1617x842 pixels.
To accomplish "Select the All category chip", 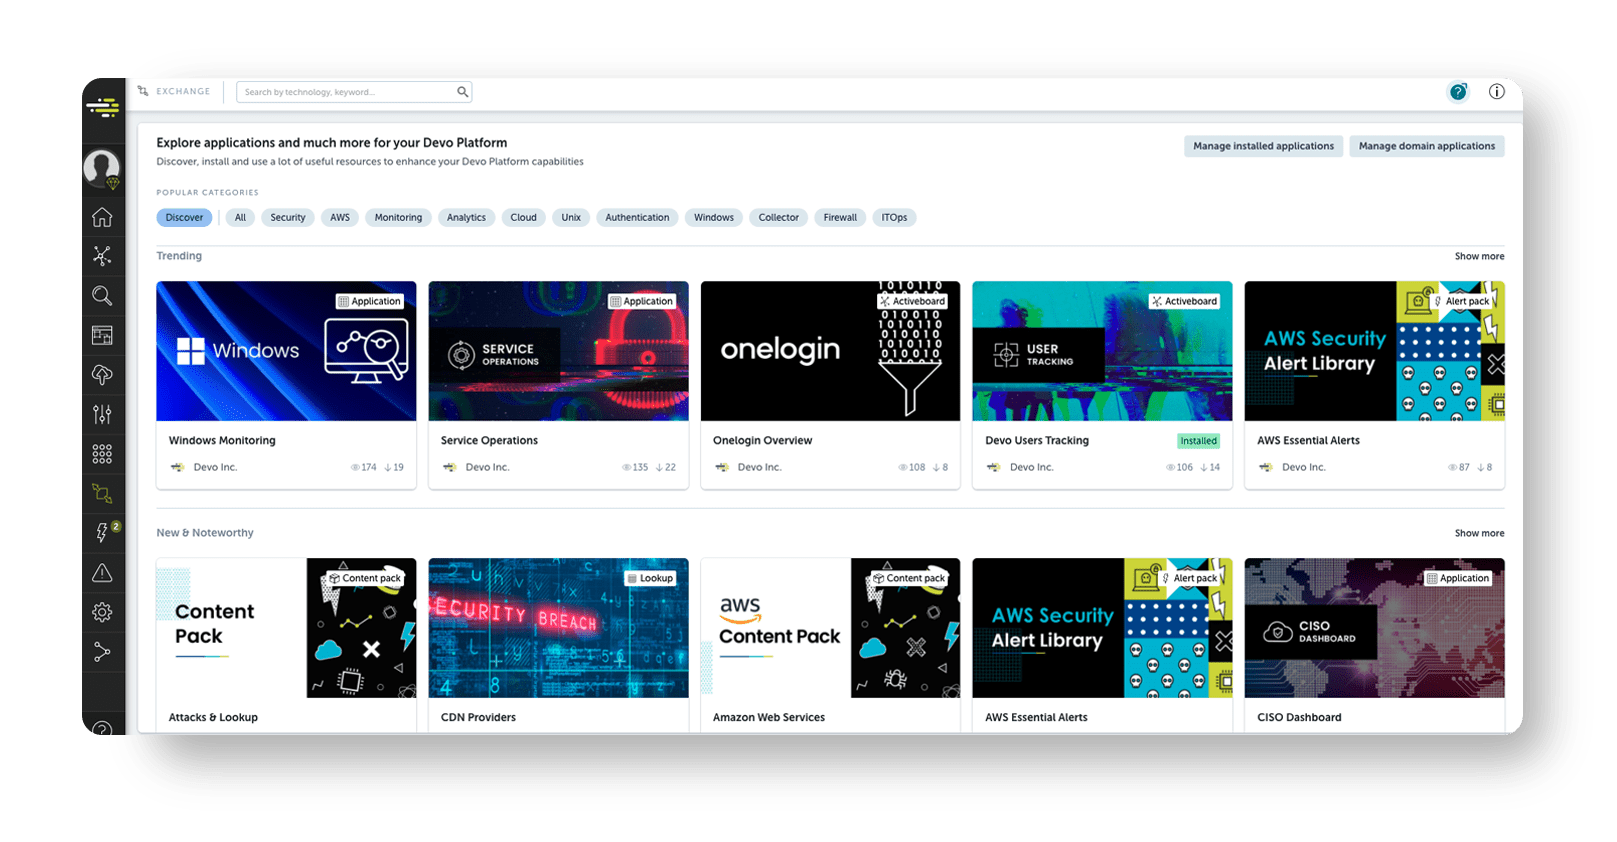I will click(240, 218).
